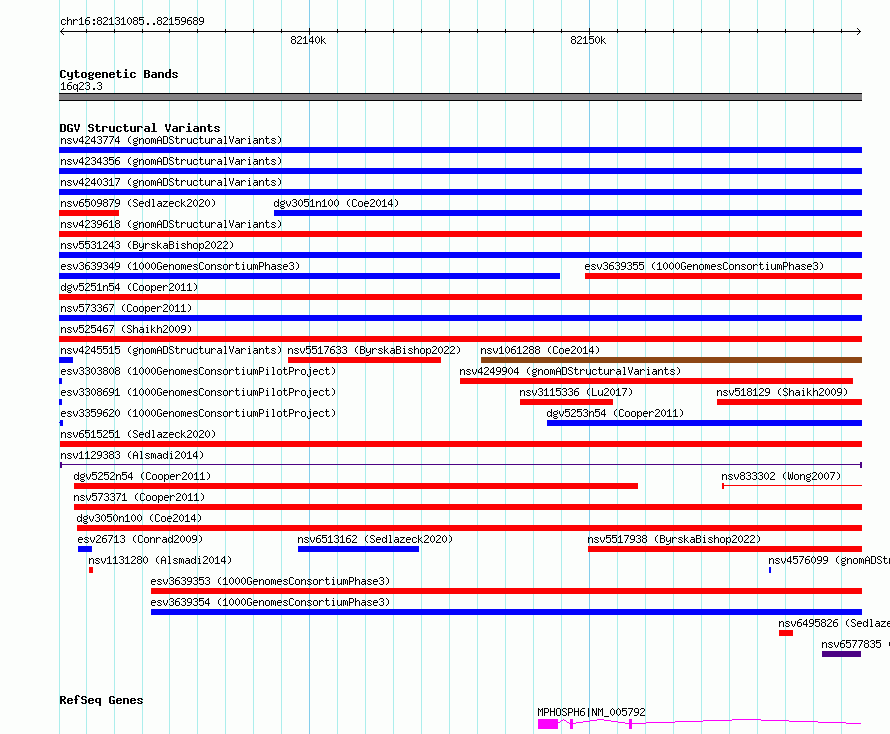The width and height of the screenshot is (890, 734).
Task: Click RefSeq Genes track title
Action: tap(101, 700)
